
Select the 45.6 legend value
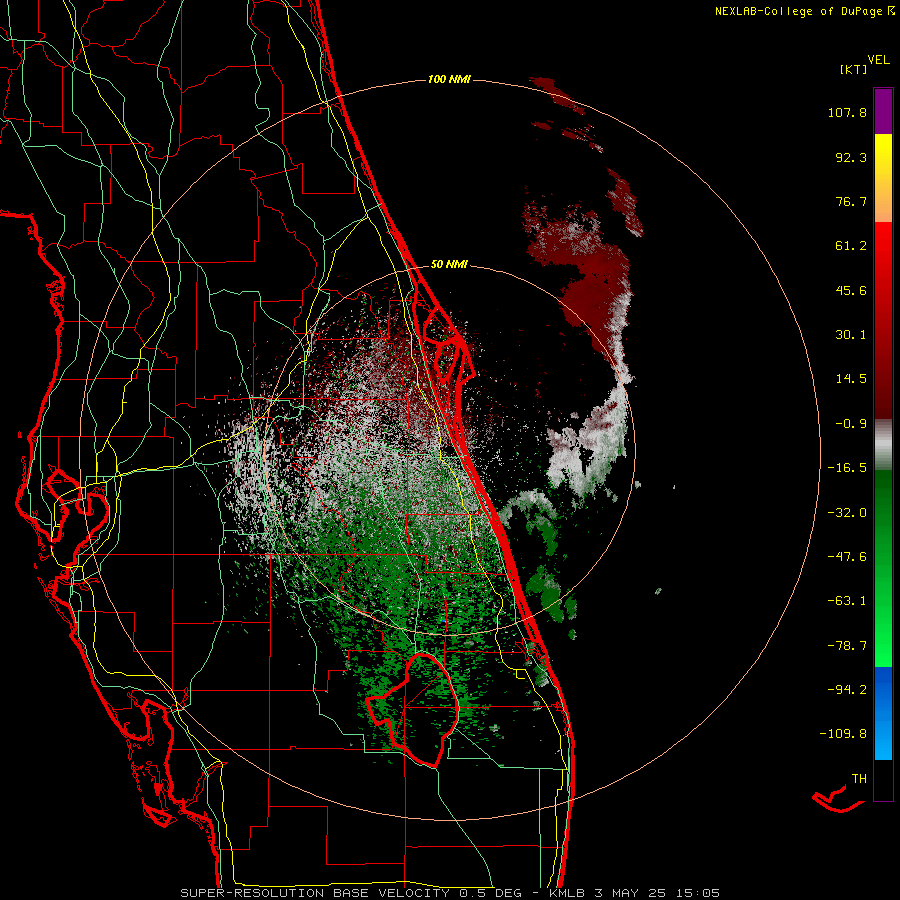pos(851,290)
